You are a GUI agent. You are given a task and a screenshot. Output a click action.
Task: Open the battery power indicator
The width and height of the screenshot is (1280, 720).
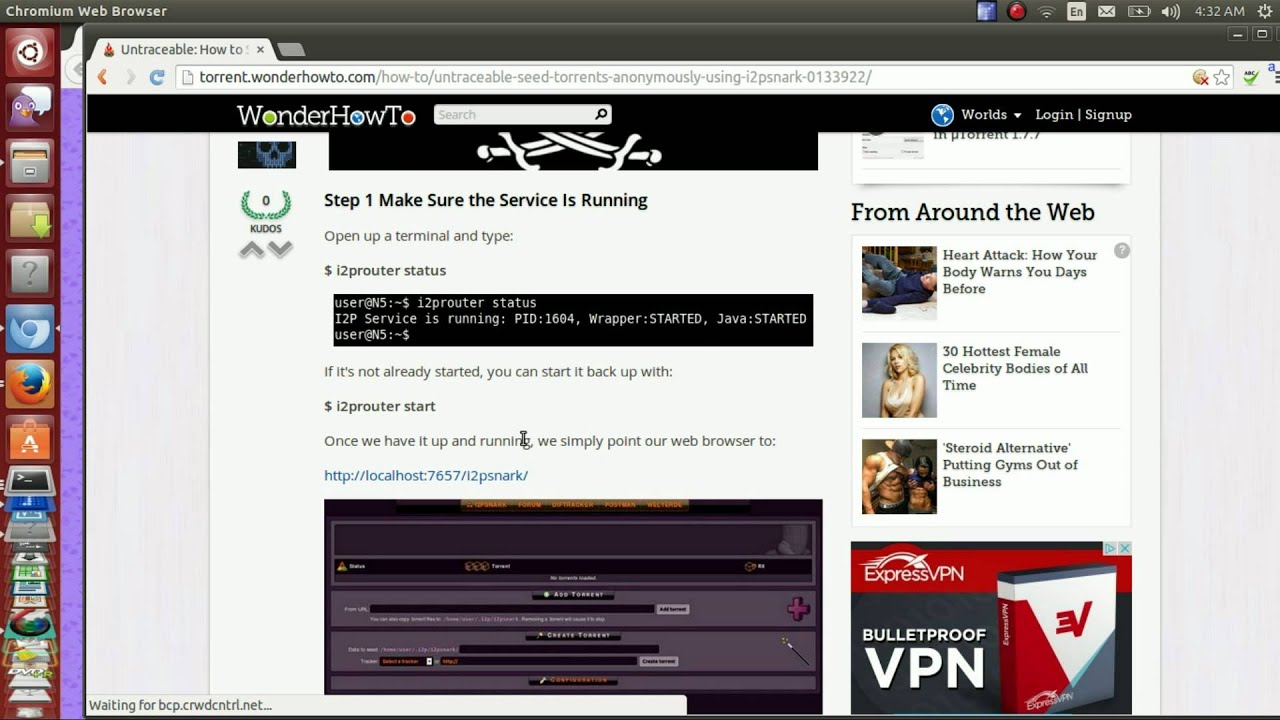1138,12
